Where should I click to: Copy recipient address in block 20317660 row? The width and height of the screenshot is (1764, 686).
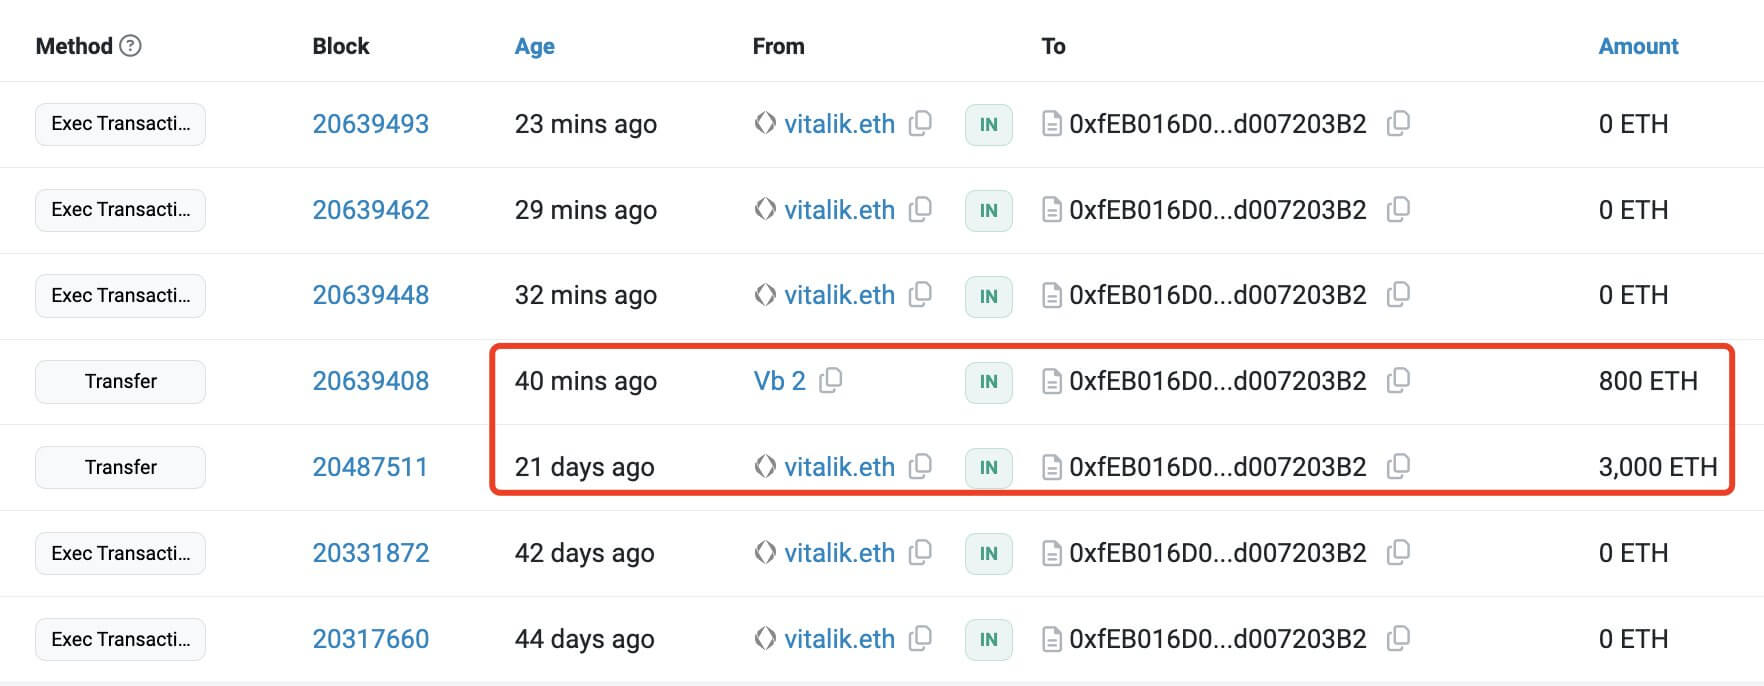(x=1398, y=639)
